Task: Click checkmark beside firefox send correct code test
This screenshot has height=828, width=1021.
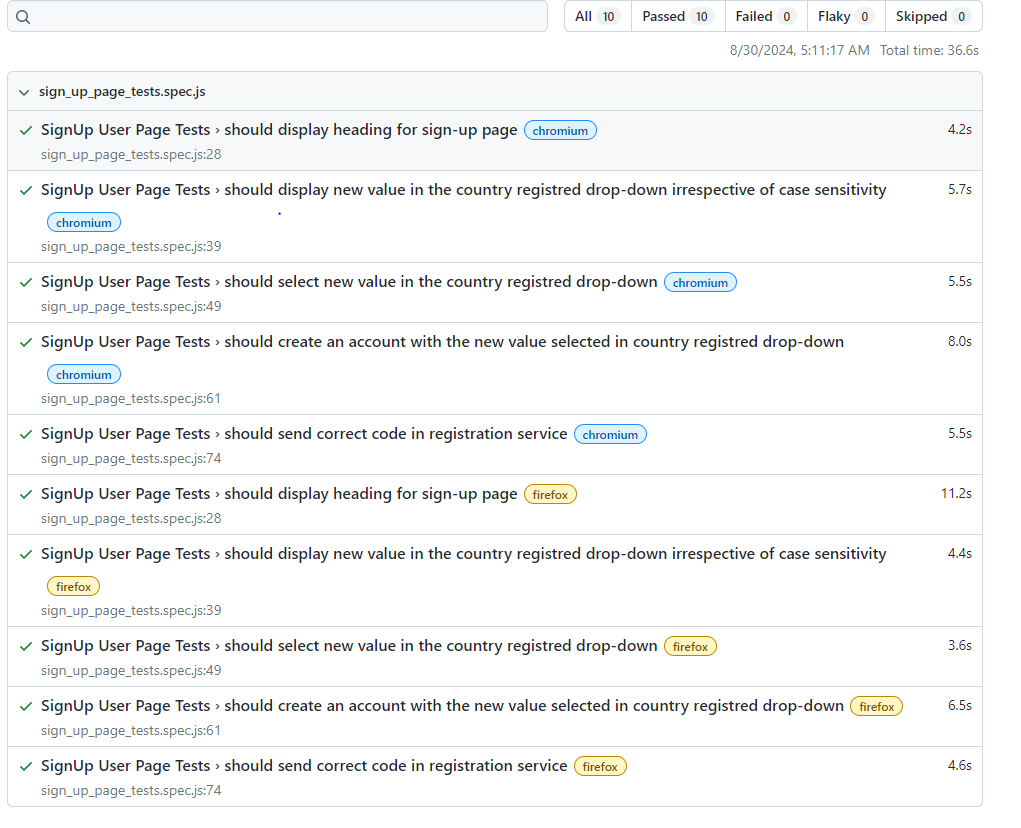Action: 26,767
